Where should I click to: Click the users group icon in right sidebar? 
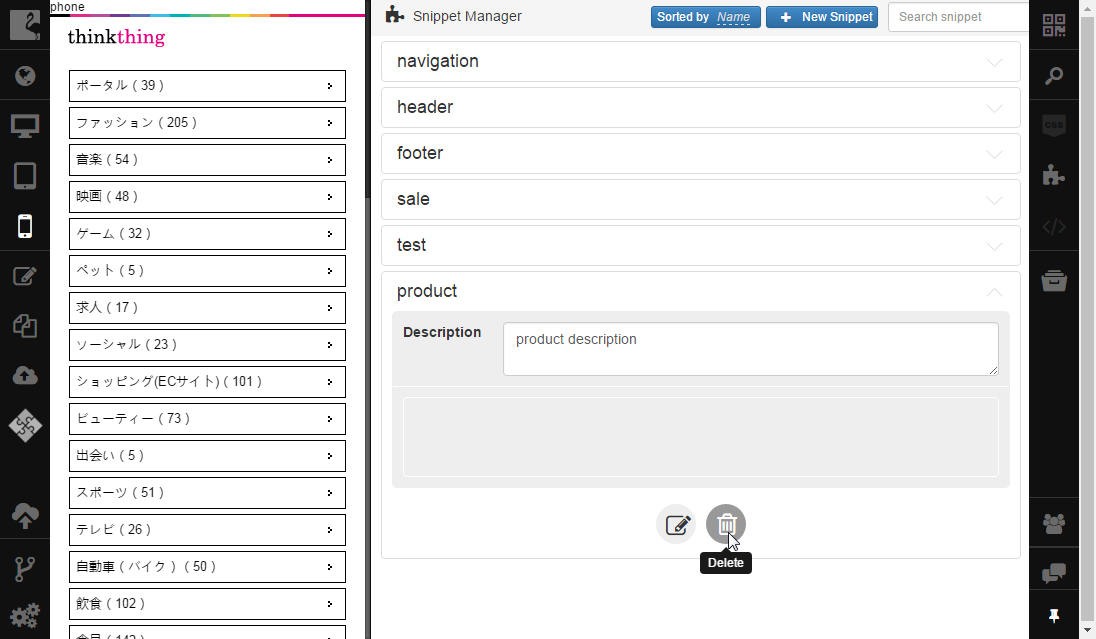point(1053,523)
